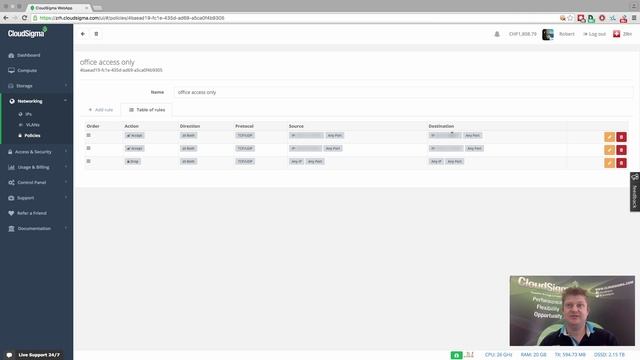The height and width of the screenshot is (360, 640).
Task: Expand Access & Security section
Action: tap(33, 152)
